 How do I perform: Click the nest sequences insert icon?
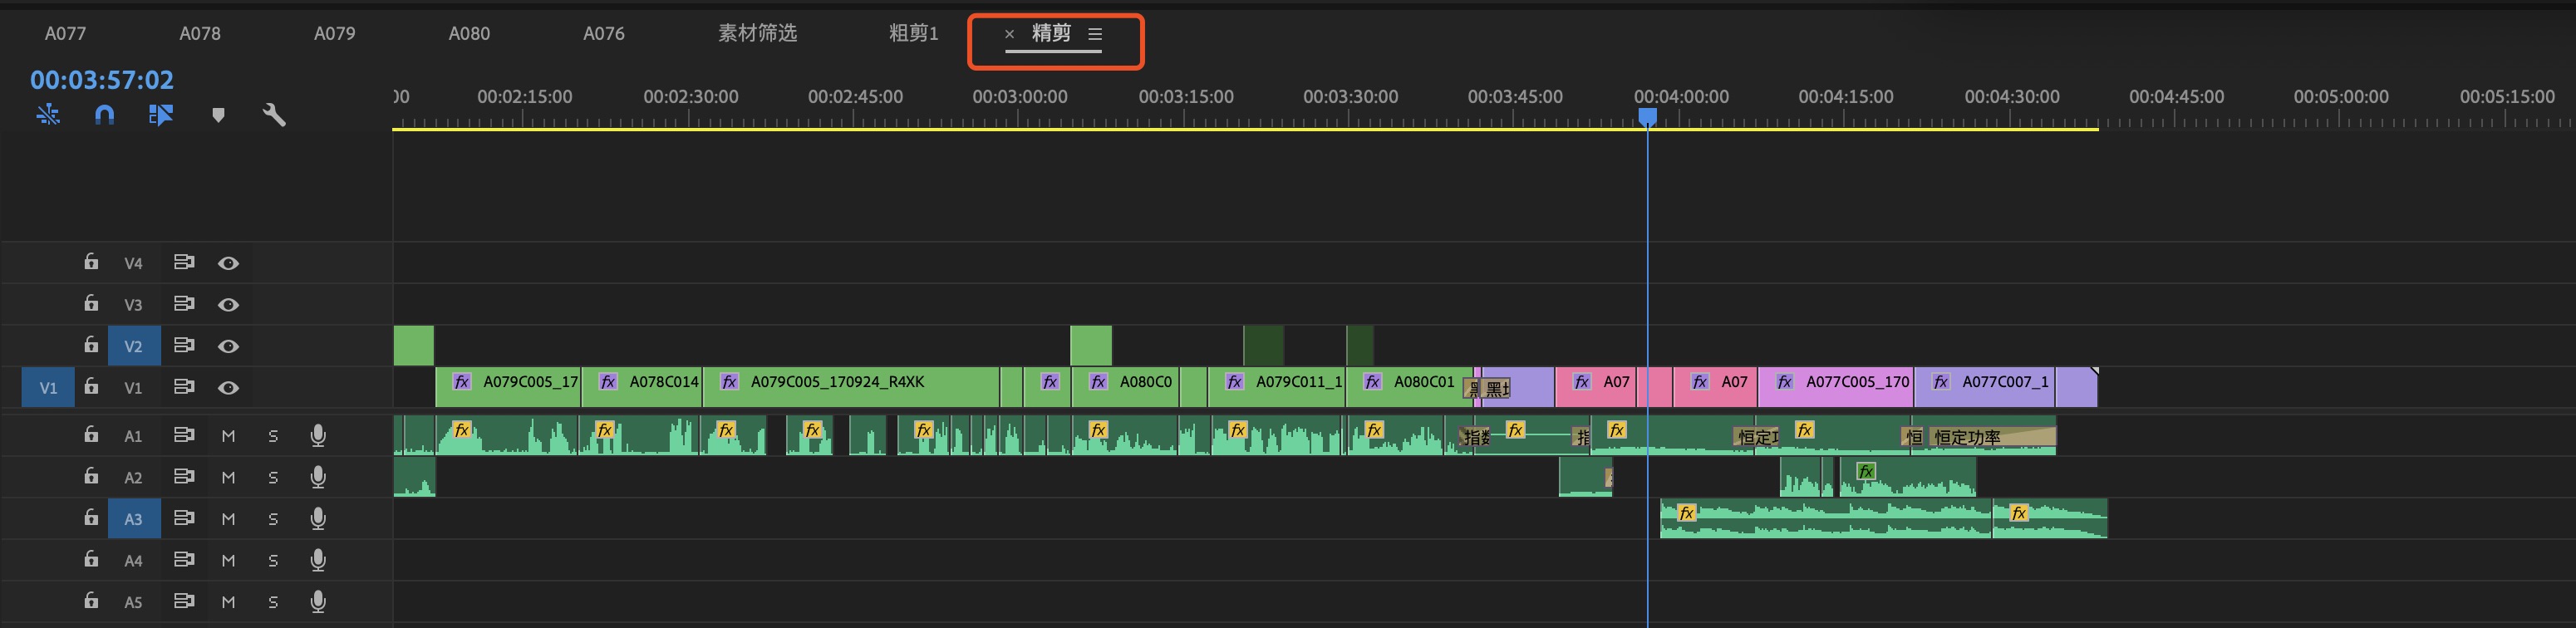[x=48, y=115]
